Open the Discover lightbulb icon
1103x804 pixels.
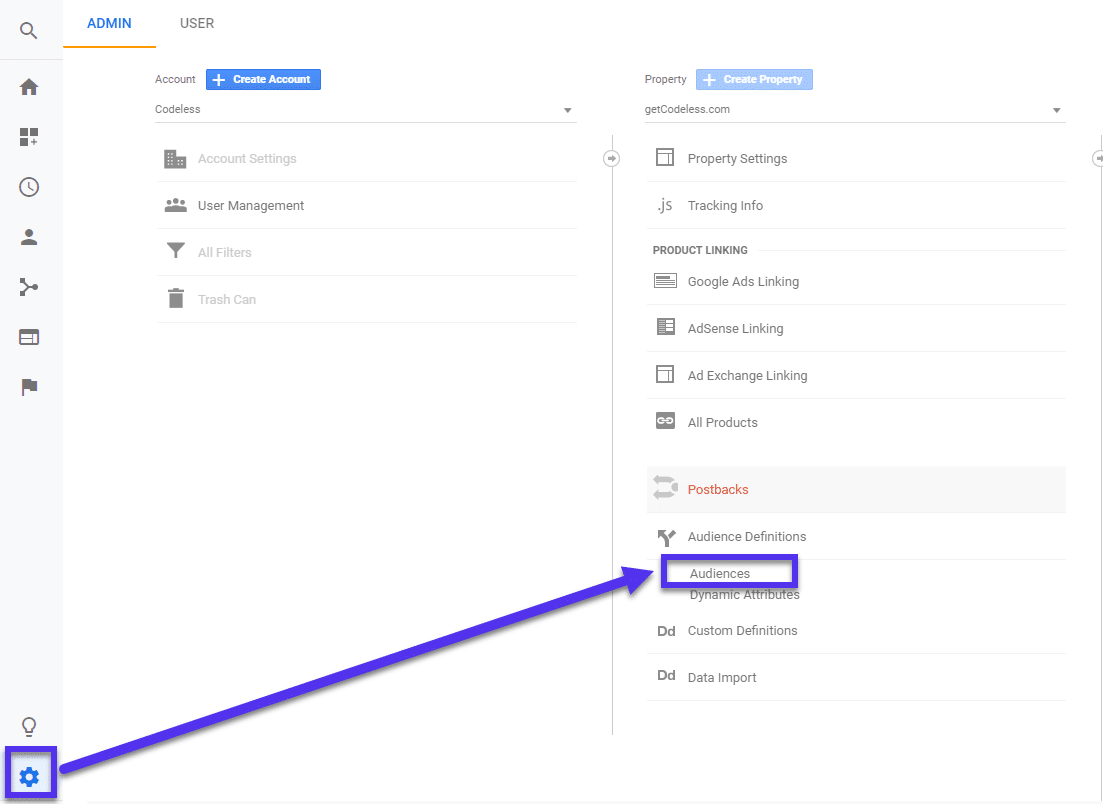coord(30,727)
